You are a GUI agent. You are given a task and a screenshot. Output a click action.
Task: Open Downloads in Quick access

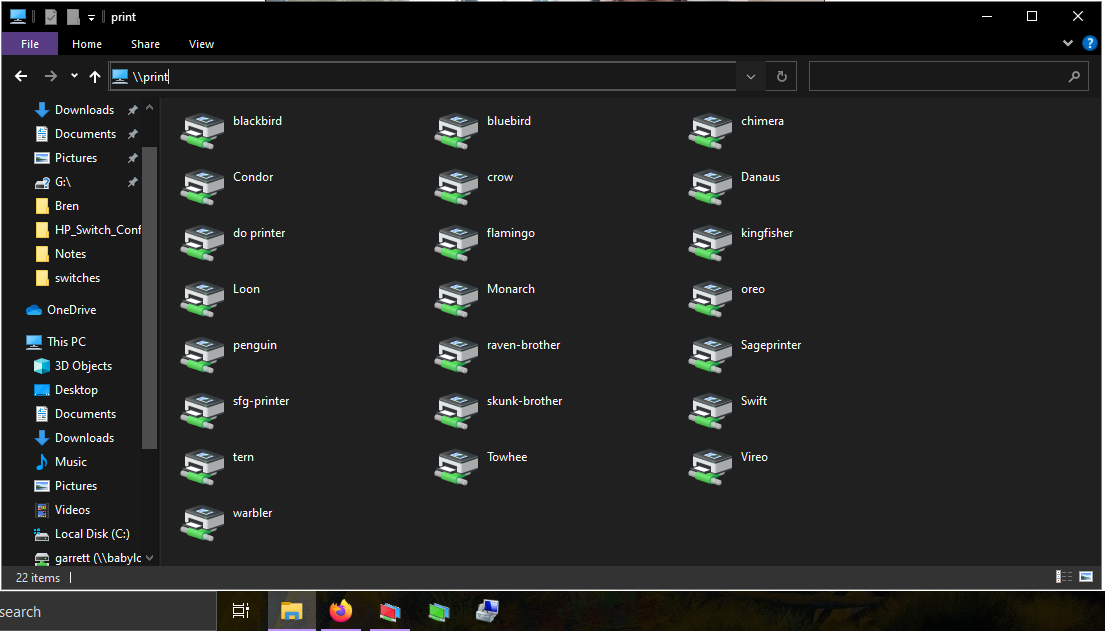point(85,109)
